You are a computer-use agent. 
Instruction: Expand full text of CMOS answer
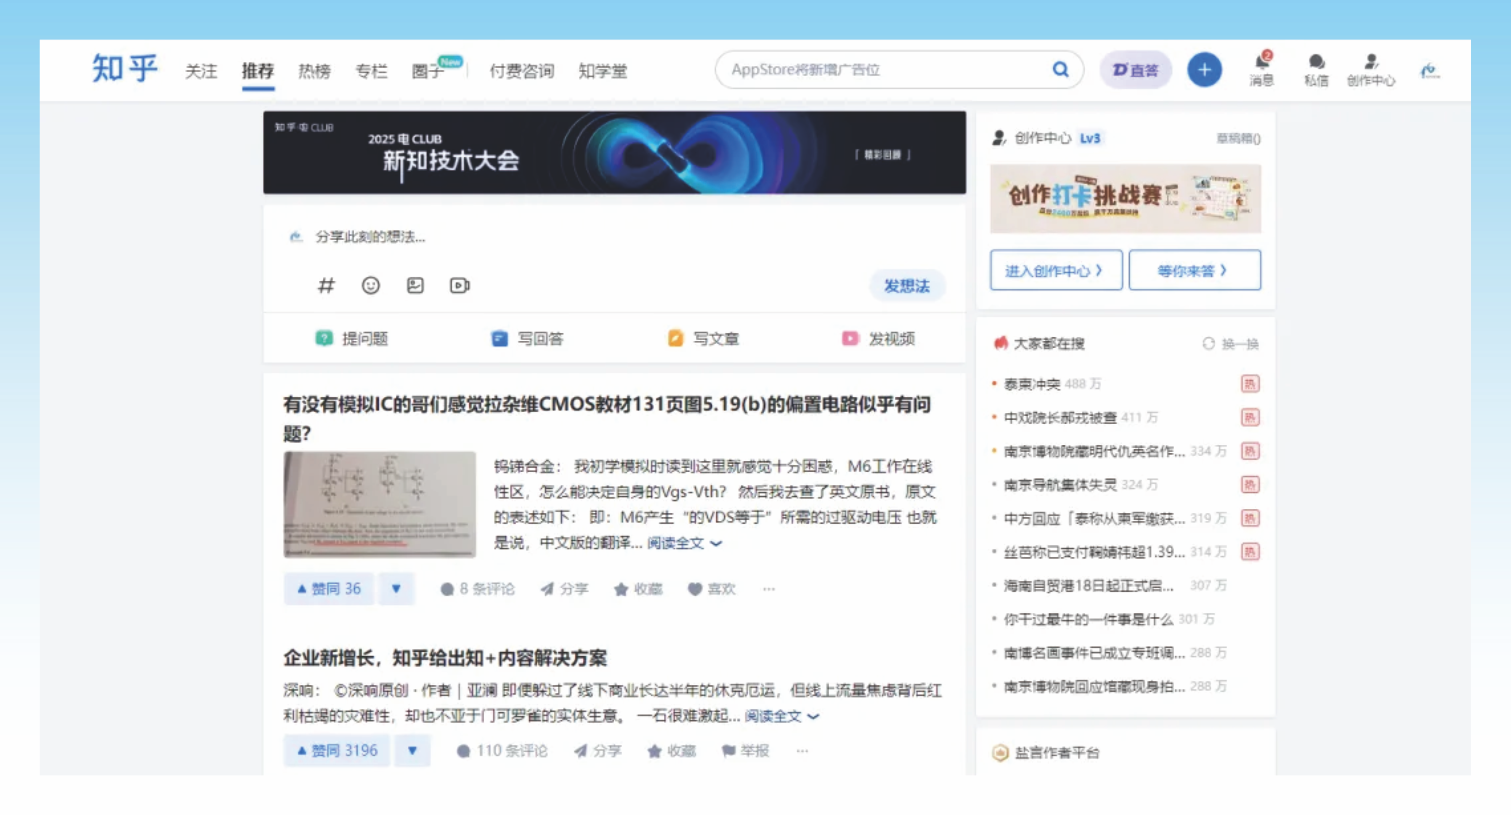(684, 543)
